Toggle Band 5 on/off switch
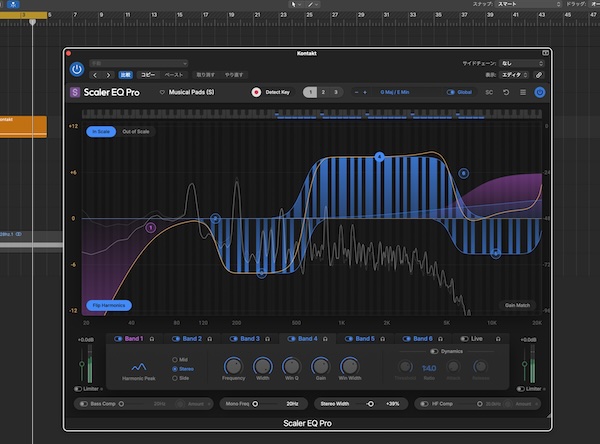Viewport: 600px width, 444px height. pyautogui.click(x=349, y=339)
